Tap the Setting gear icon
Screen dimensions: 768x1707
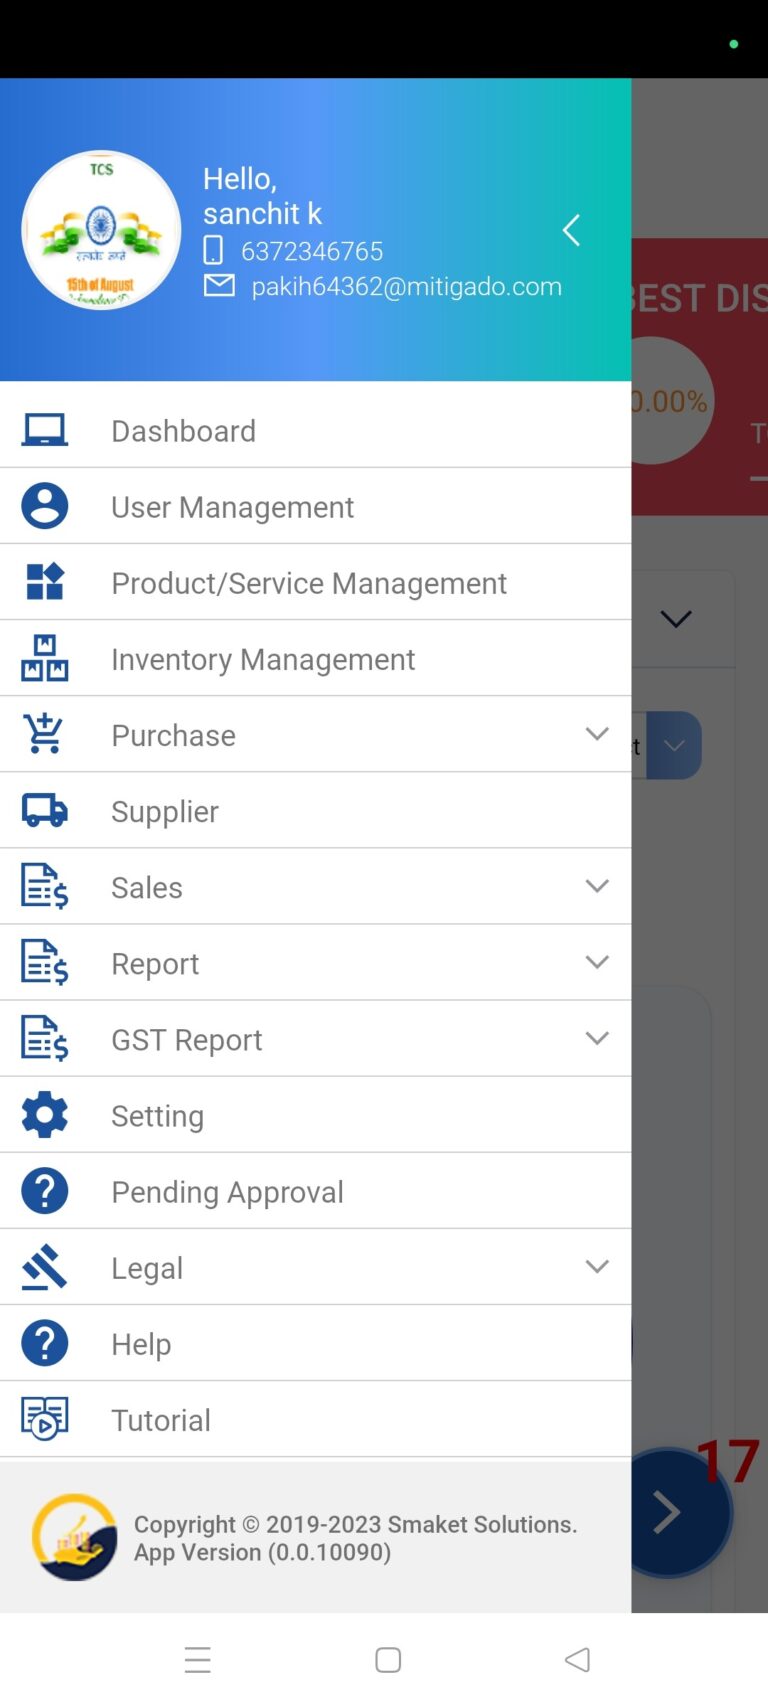pos(45,1114)
